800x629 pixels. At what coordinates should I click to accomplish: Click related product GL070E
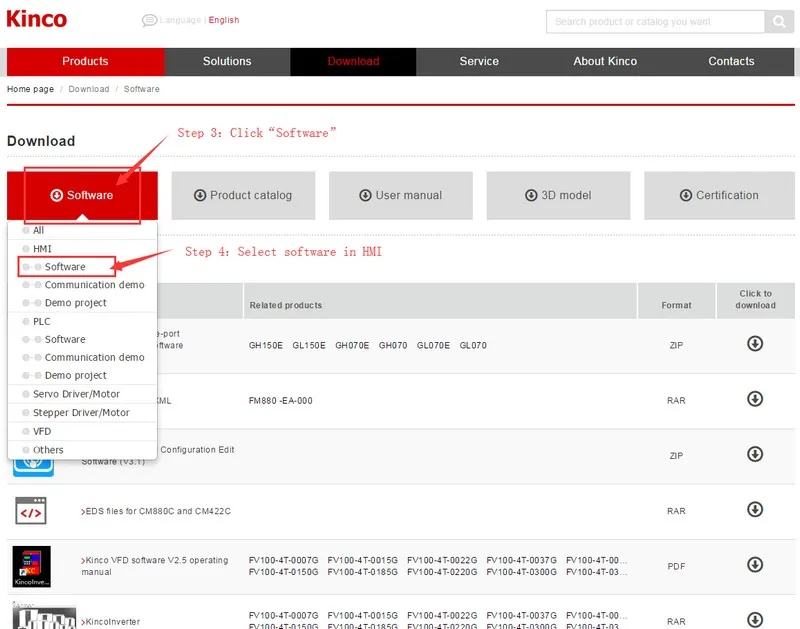coord(433,345)
